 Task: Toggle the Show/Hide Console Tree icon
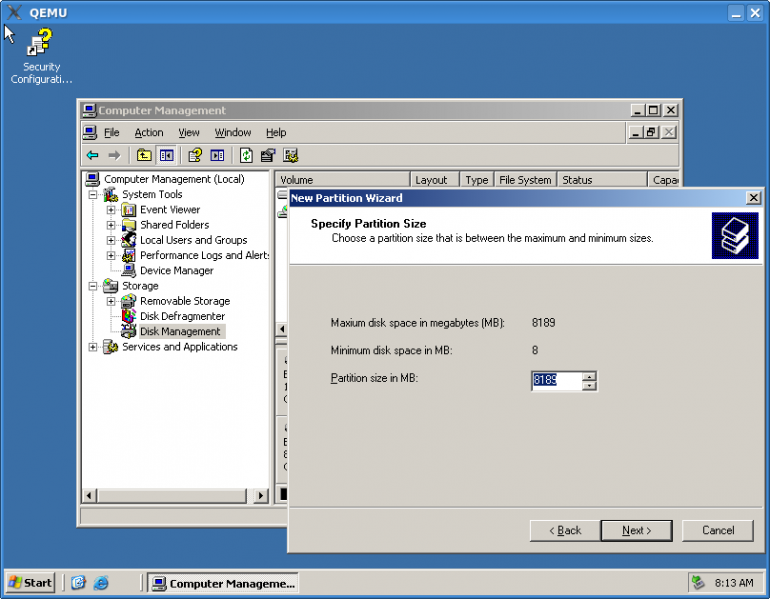tap(166, 155)
